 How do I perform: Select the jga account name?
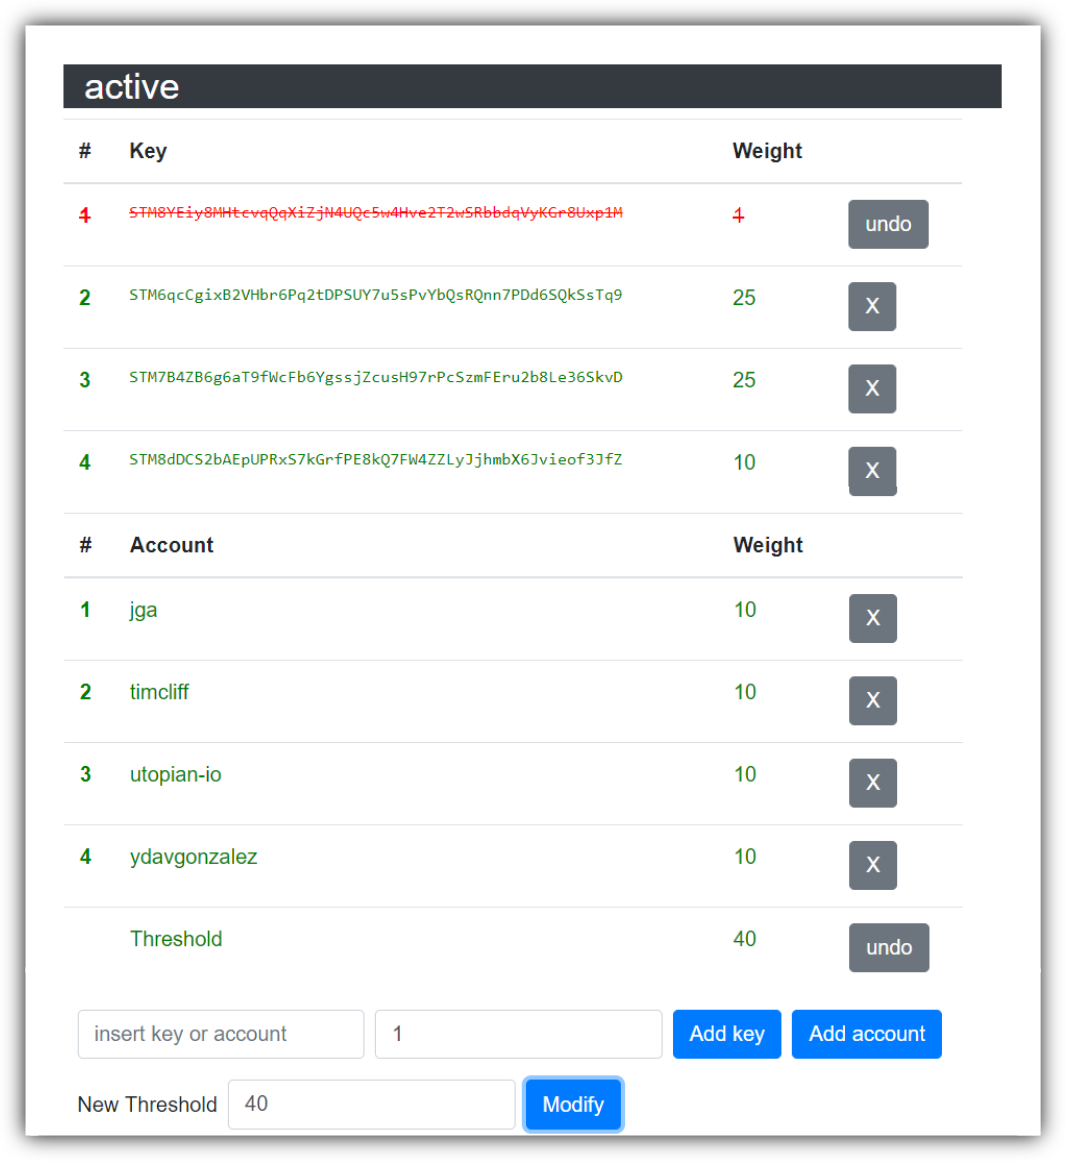(x=144, y=610)
